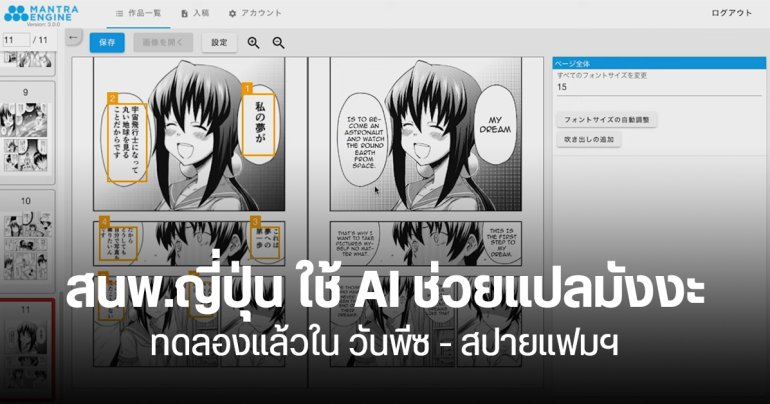This screenshot has height=404, width=770.
Task: Click the アカウント gear icon
Action: [x=232, y=14]
